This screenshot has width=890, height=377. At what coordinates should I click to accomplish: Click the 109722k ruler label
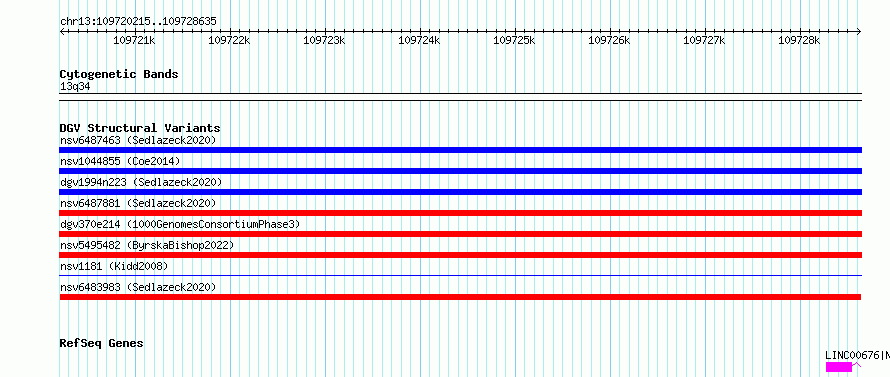pos(229,40)
